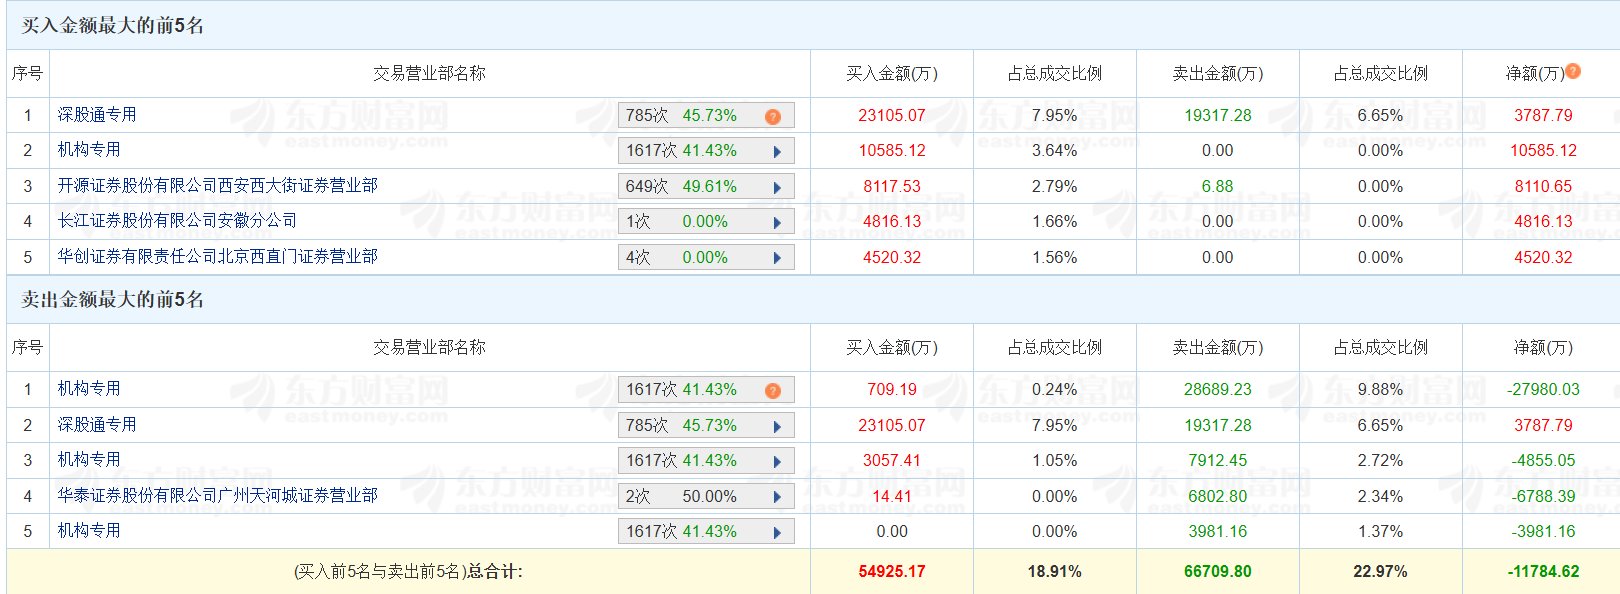Click 机构专用 in the row with net -27980.03

89,389
